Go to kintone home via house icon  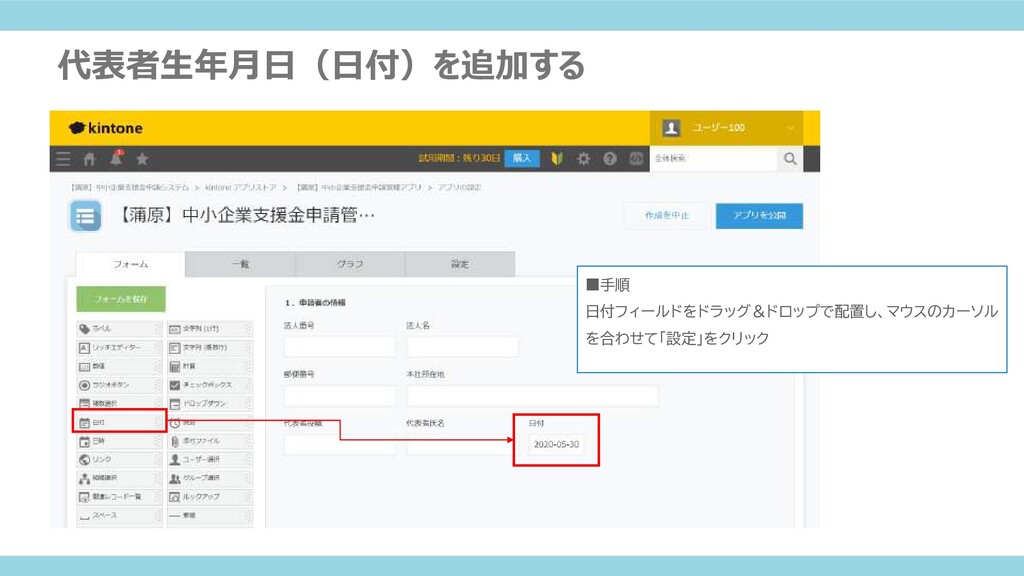89,159
